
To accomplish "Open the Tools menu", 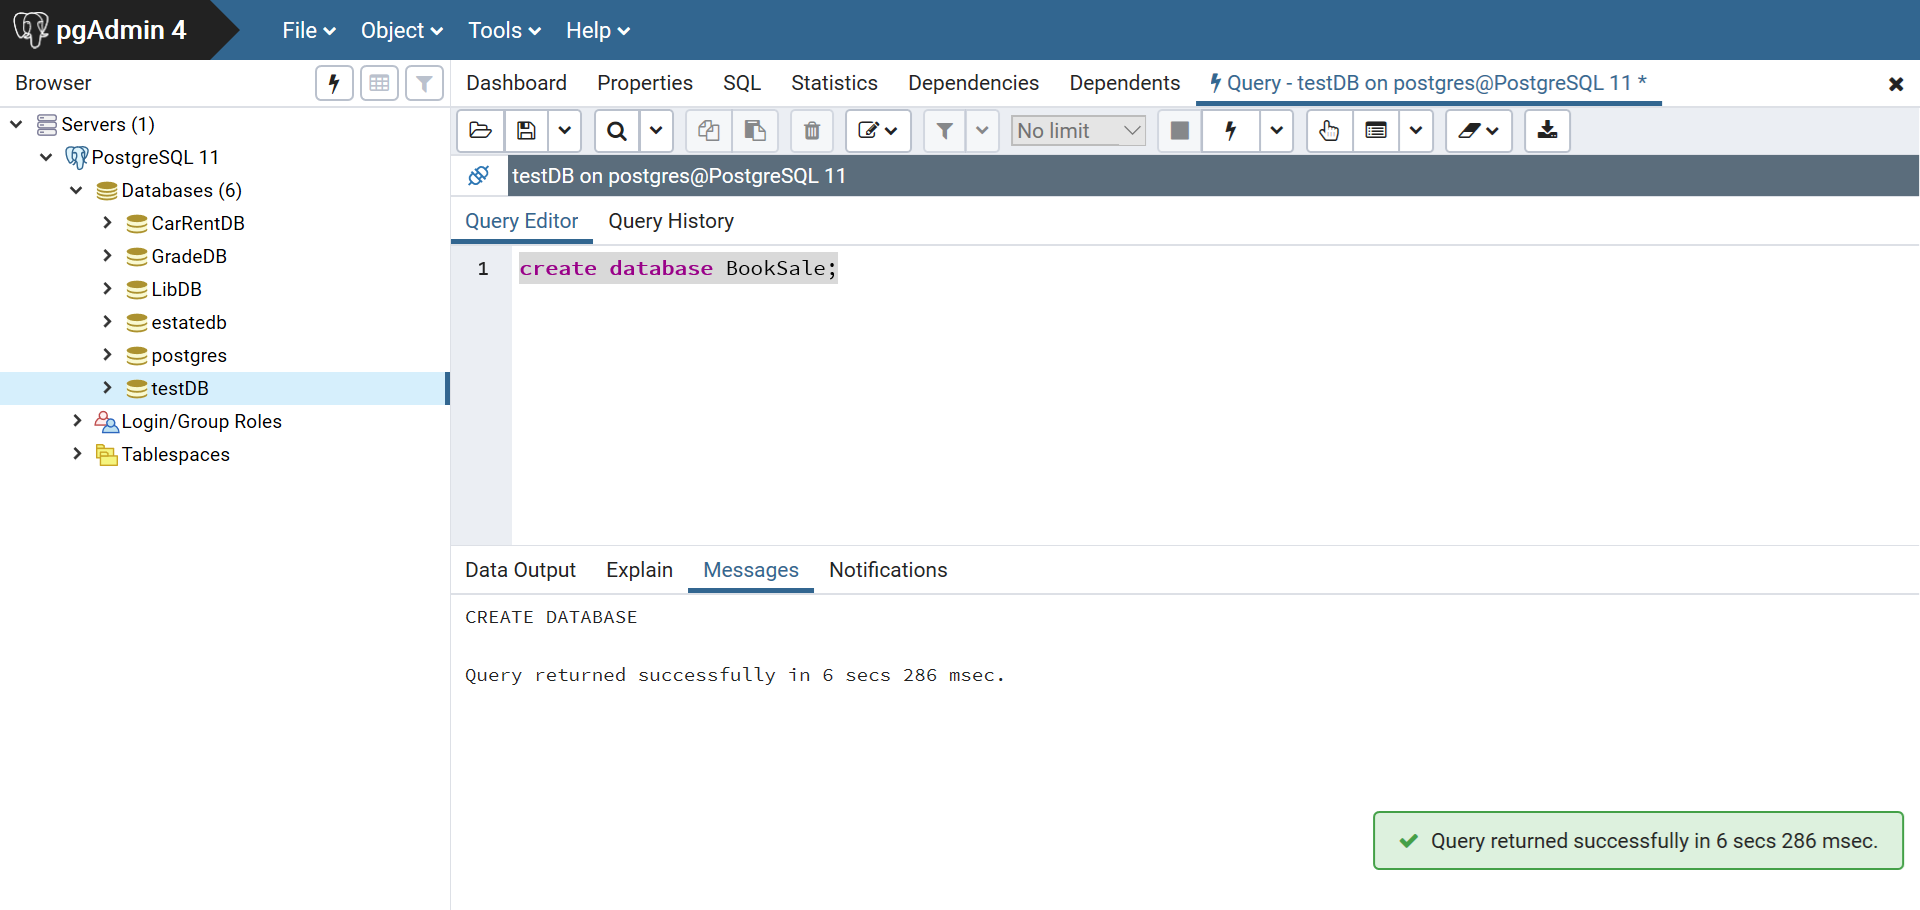I will (504, 31).
